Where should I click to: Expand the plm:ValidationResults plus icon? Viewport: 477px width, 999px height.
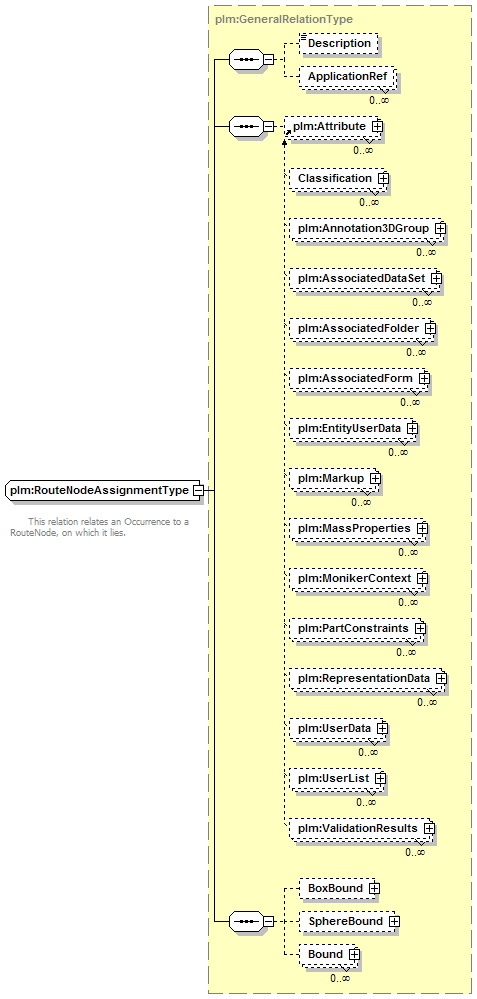(429, 828)
